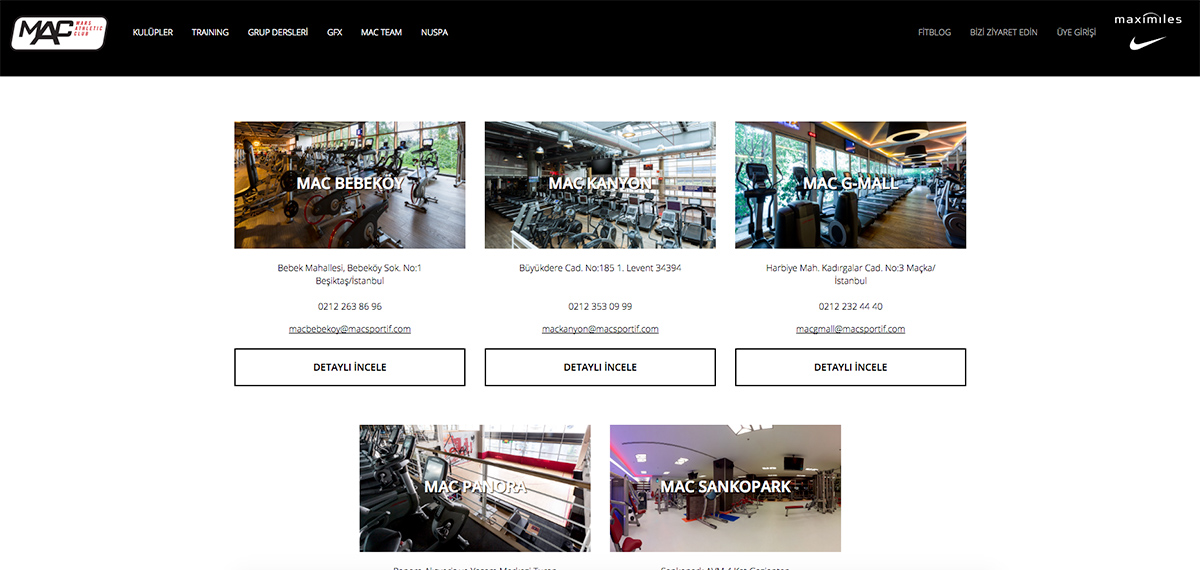The image size is (1200, 570).
Task: Select the MAC KANYON club photo
Action: click(600, 185)
